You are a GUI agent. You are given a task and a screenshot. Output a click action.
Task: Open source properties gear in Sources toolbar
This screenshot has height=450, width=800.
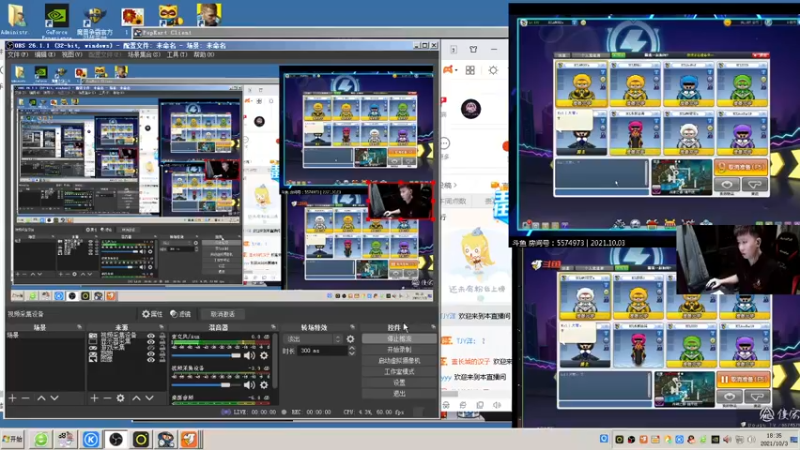pyautogui.click(x=120, y=398)
